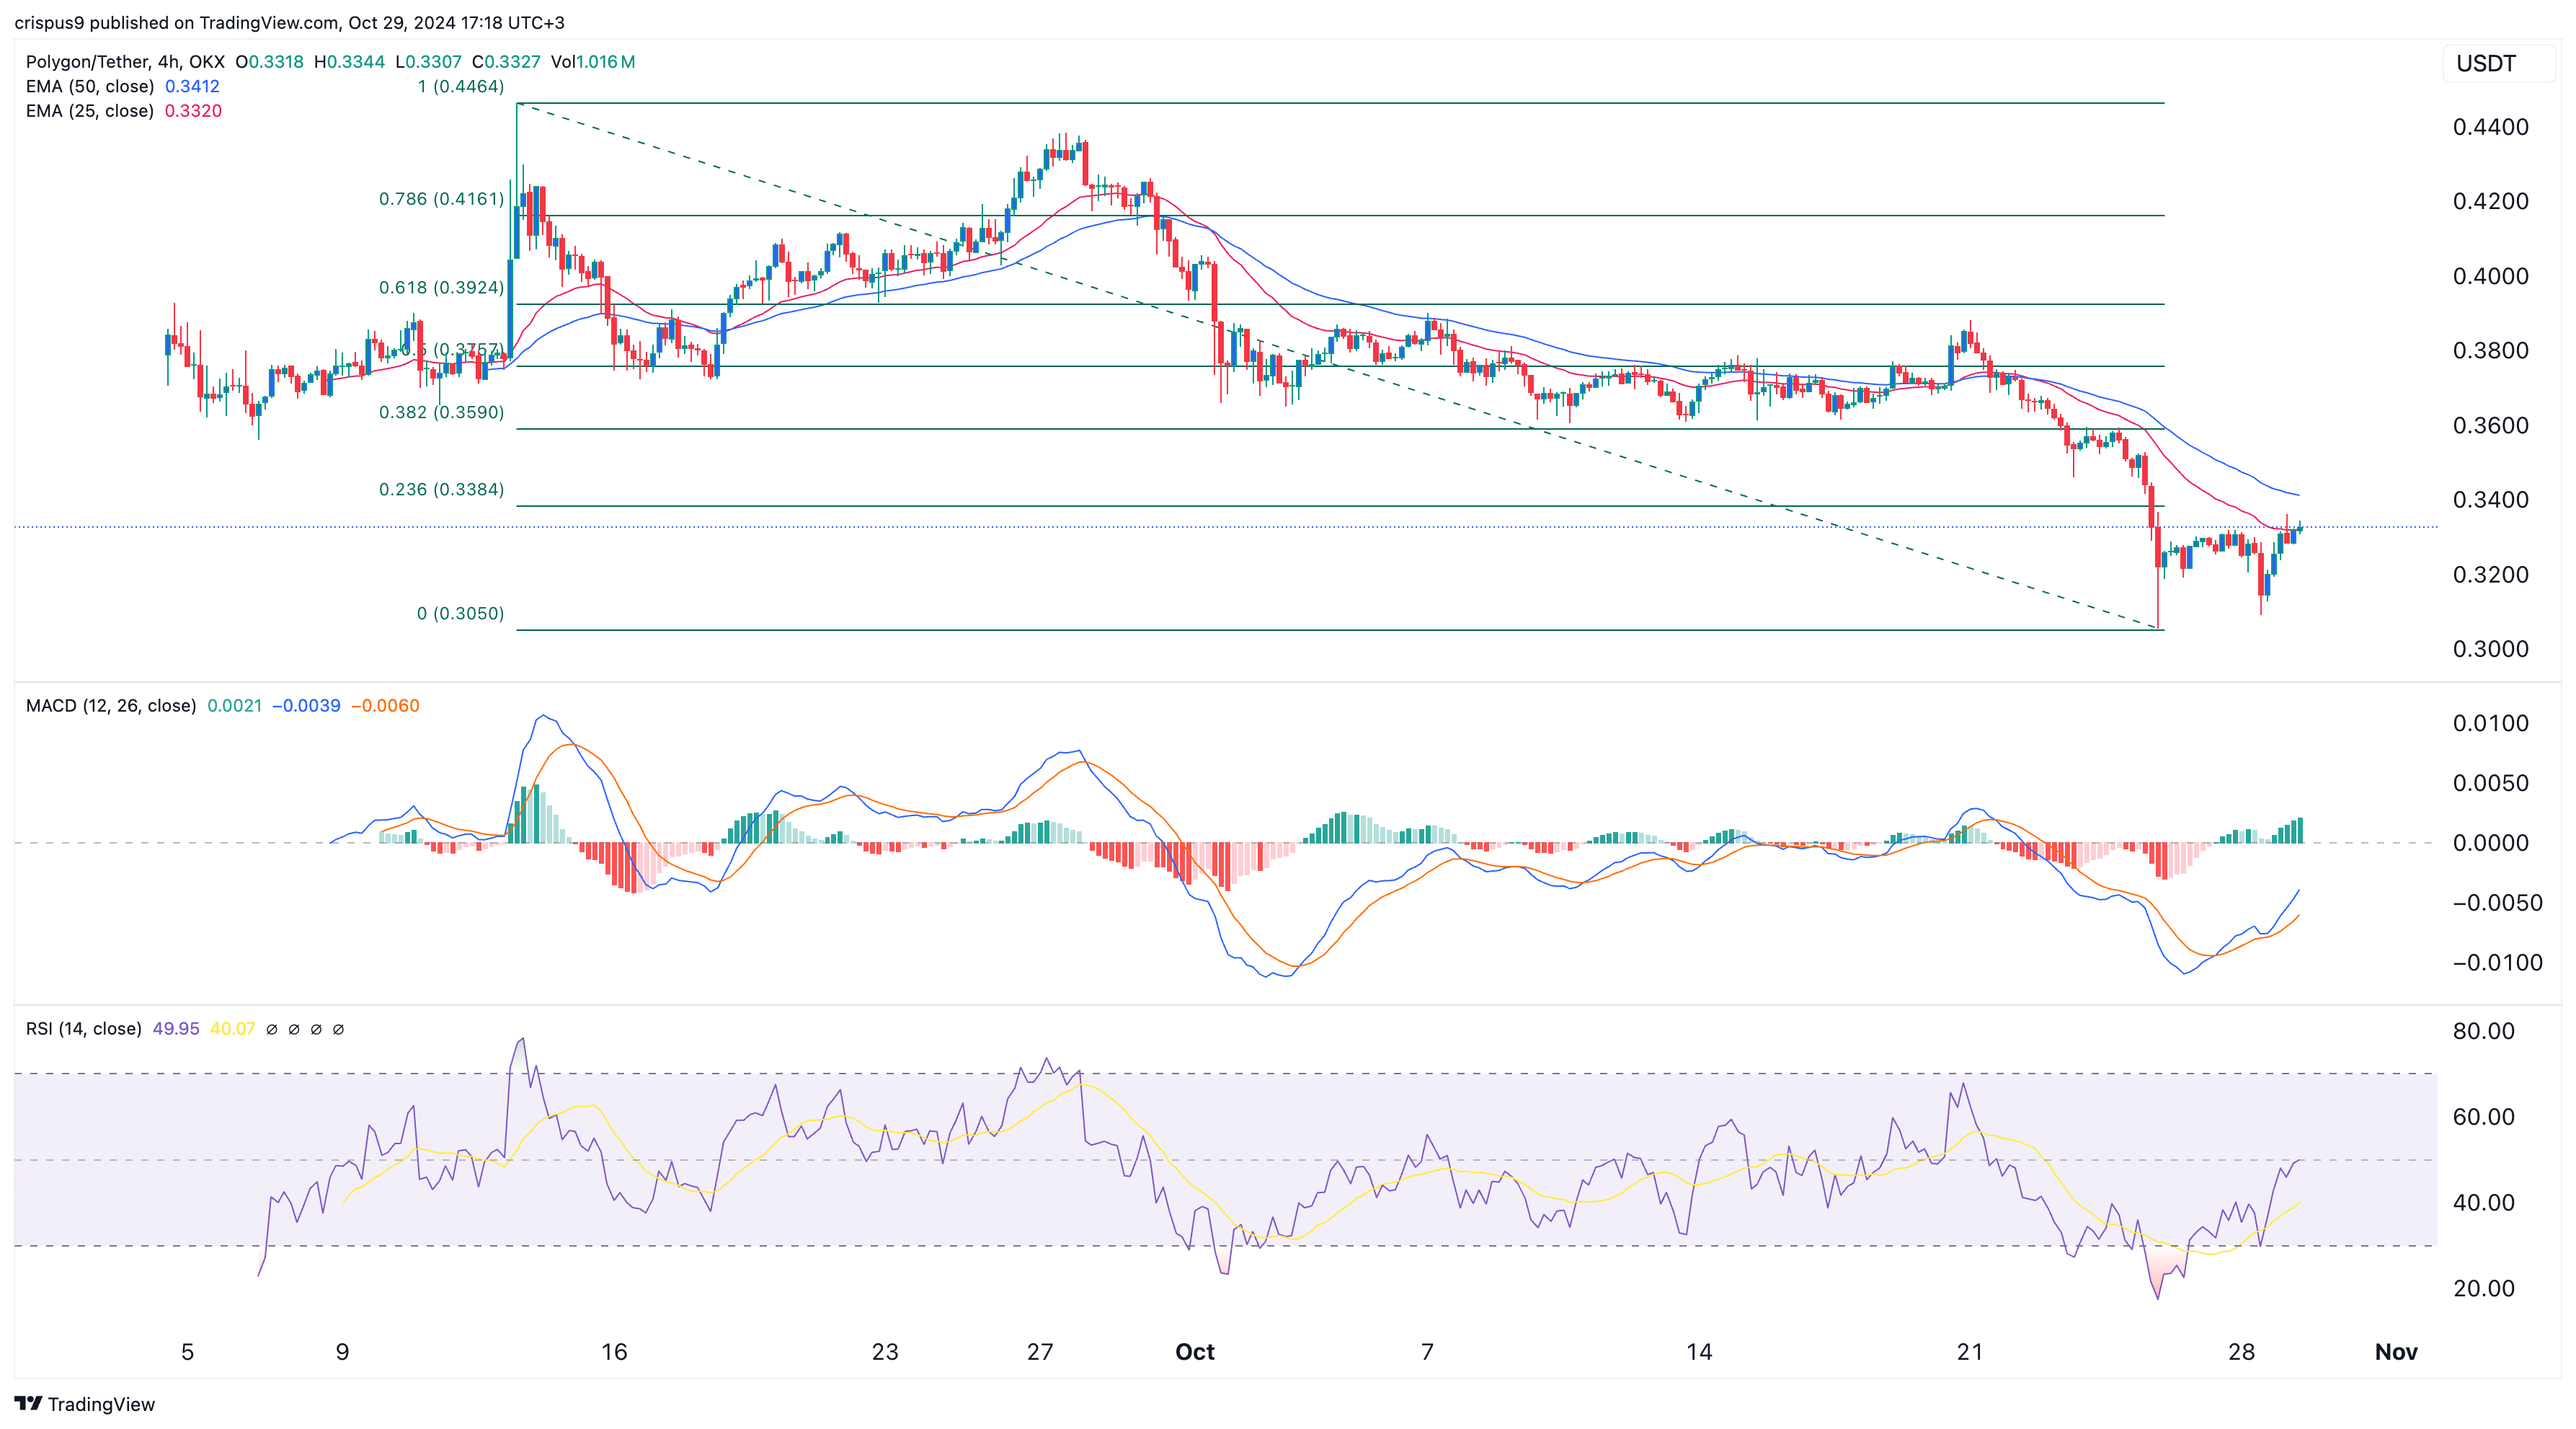This screenshot has height=1429, width=2576.
Task: Click the MACD (12, 26, close) legend label
Action: coord(110,705)
